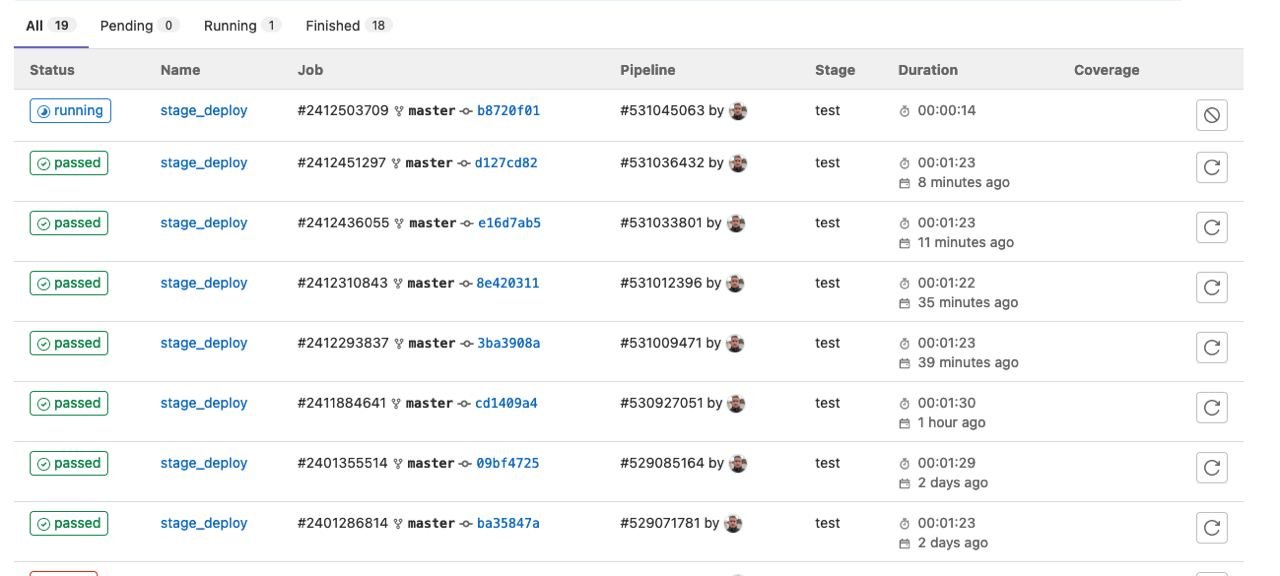Open pipeline #531036432 link

pyautogui.click(x=662, y=163)
